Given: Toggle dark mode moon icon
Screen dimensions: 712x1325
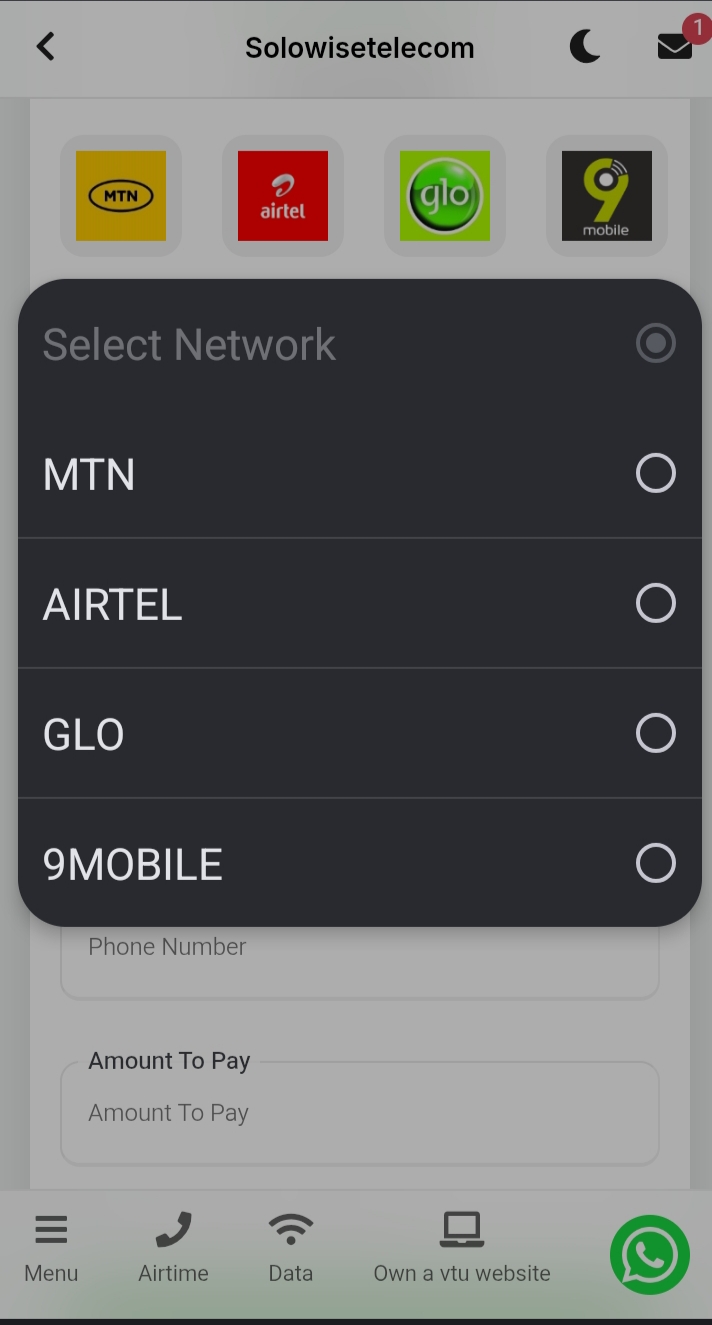Looking at the screenshot, I should point(585,47).
